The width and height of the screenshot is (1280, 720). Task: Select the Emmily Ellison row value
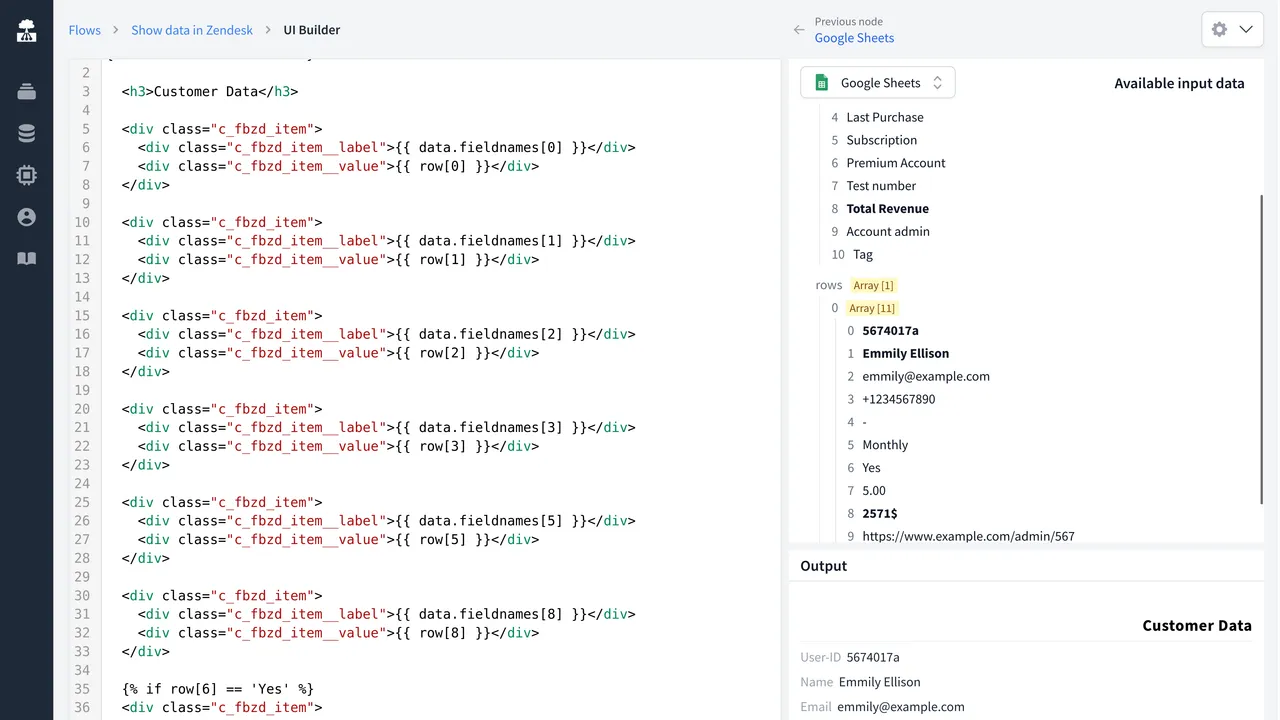click(906, 354)
